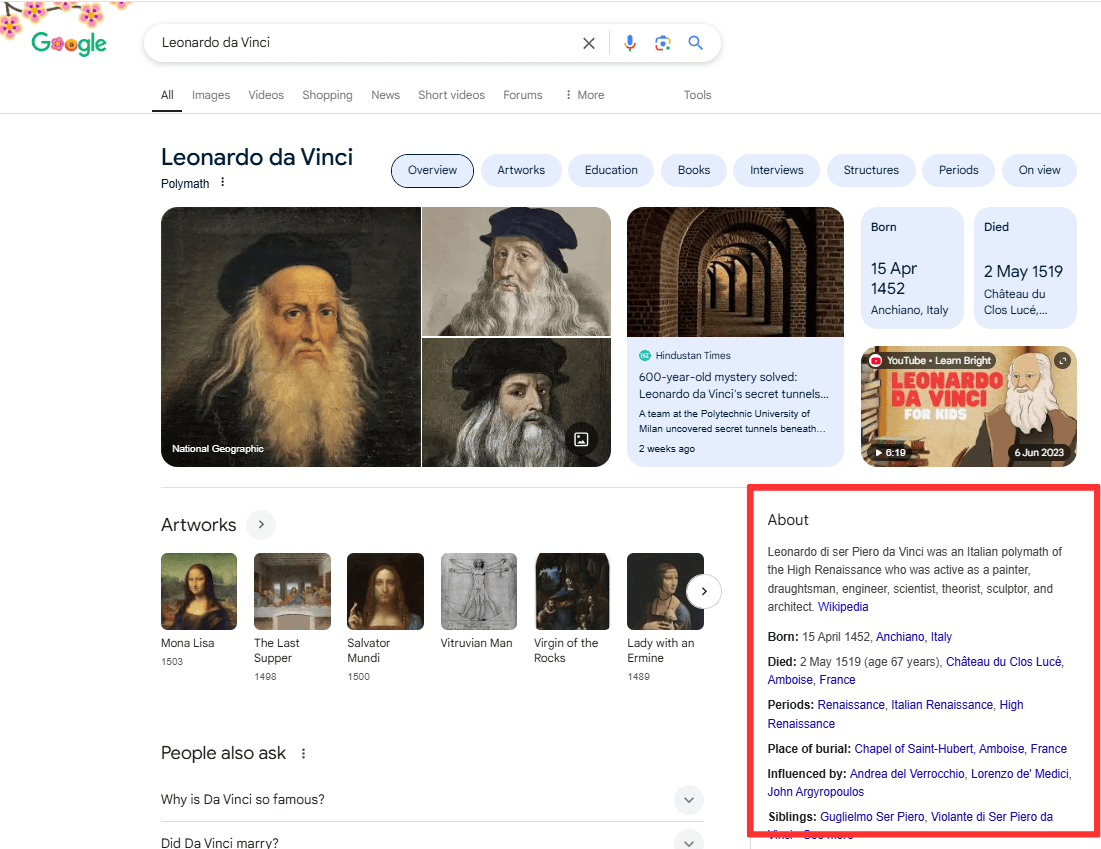Viewport: 1101px width, 849px height.
Task: Open Artworks section with the chevron arrow
Action: click(x=261, y=525)
